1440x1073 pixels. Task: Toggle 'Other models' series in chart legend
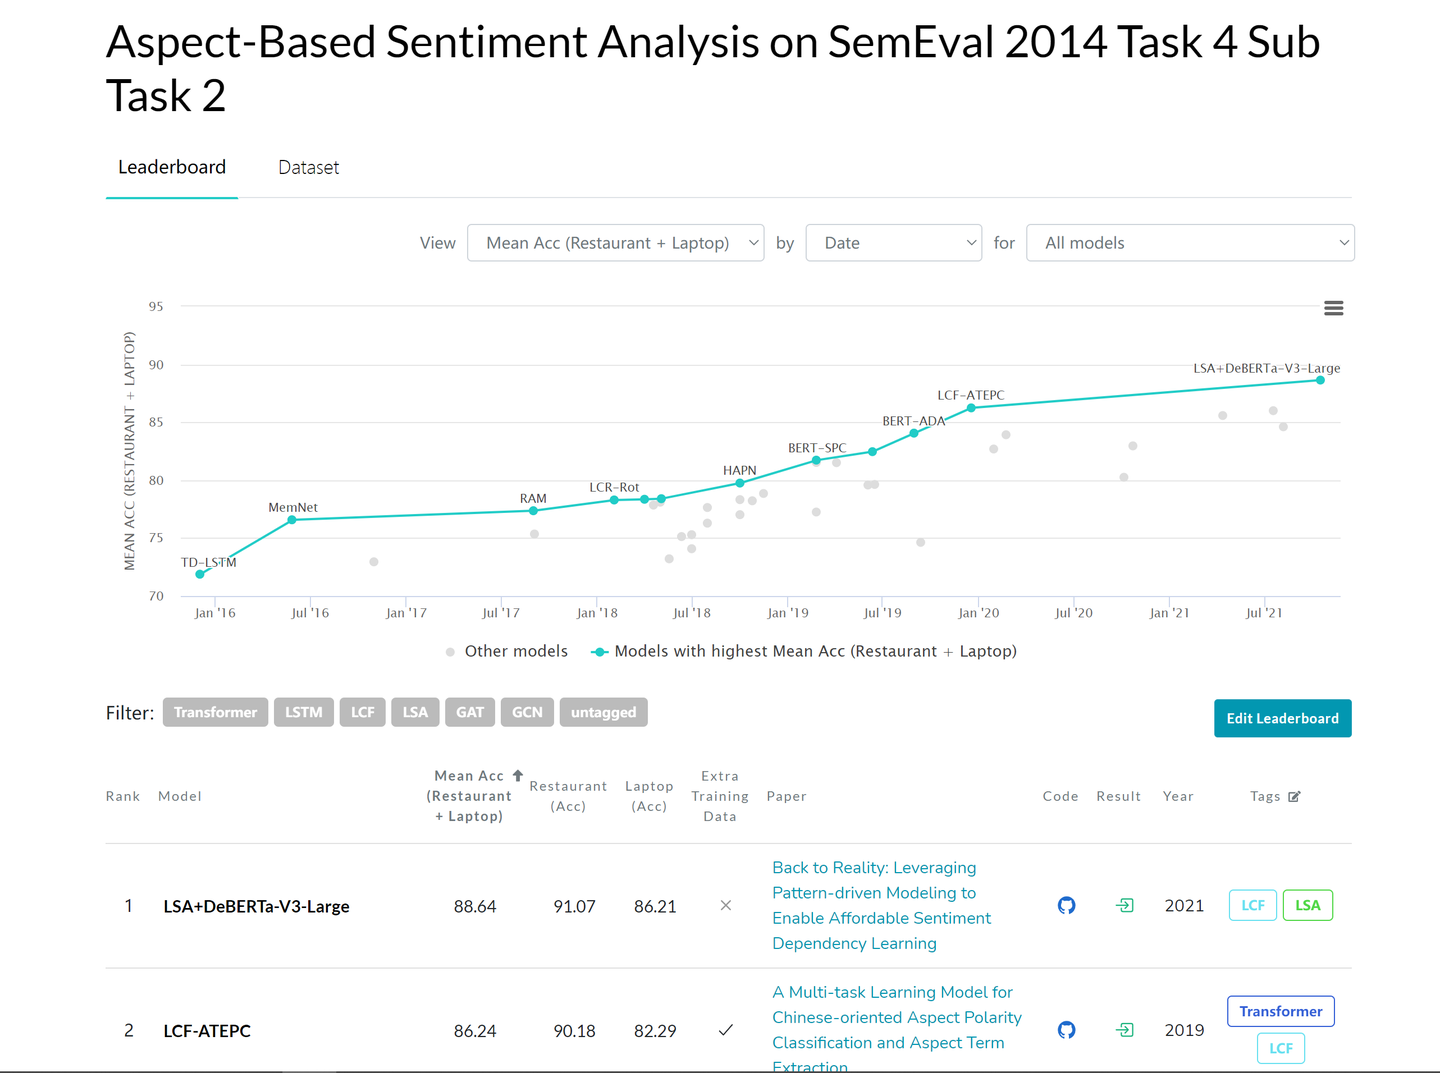507,652
